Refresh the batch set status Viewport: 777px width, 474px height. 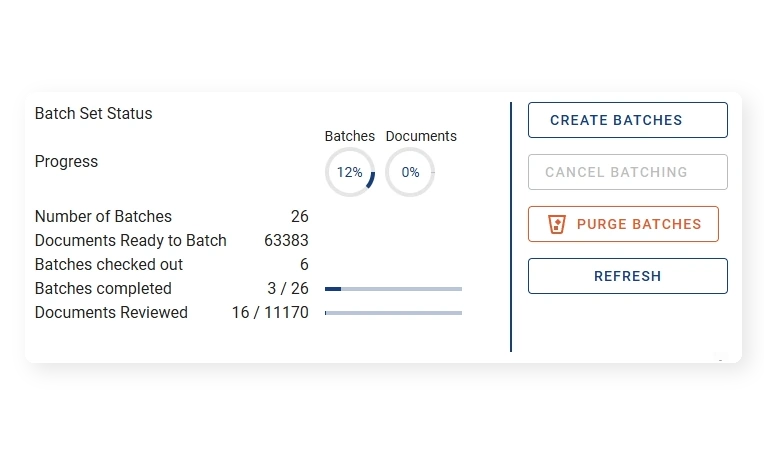tap(627, 276)
